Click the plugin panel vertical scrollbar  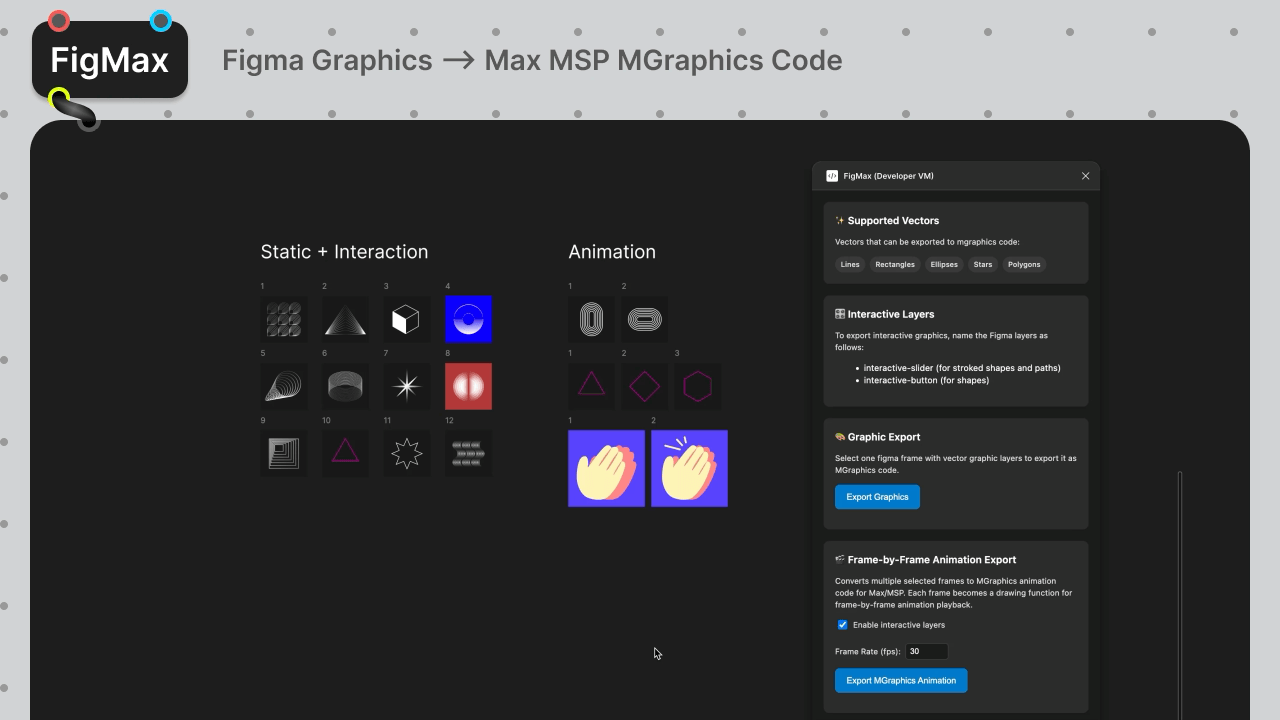coord(1180,594)
